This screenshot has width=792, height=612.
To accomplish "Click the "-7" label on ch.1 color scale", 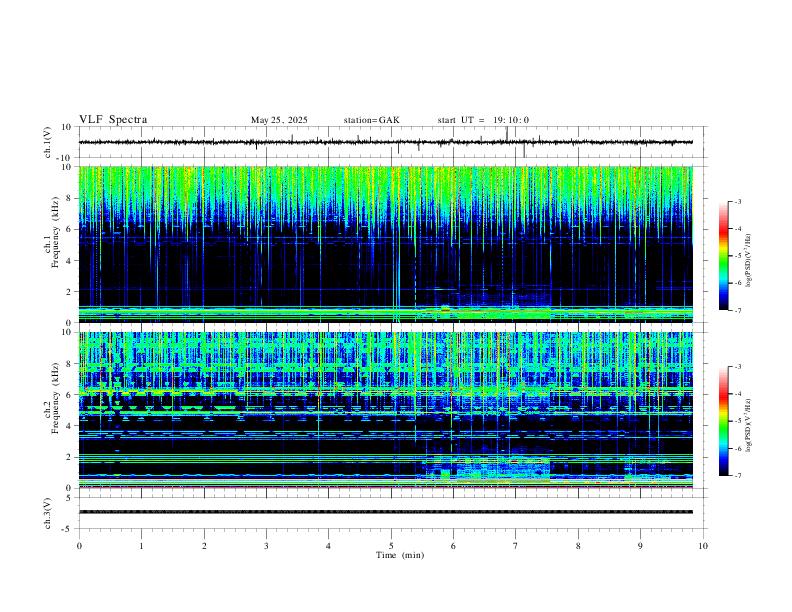I will [737, 310].
